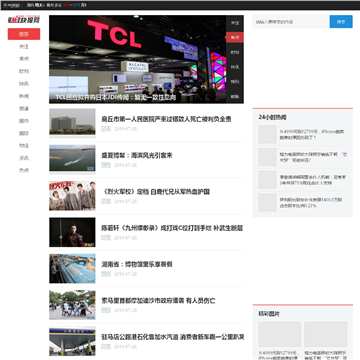Click the TCL hero banner image
This screenshot has width=360, height=360.
[x=137, y=59]
